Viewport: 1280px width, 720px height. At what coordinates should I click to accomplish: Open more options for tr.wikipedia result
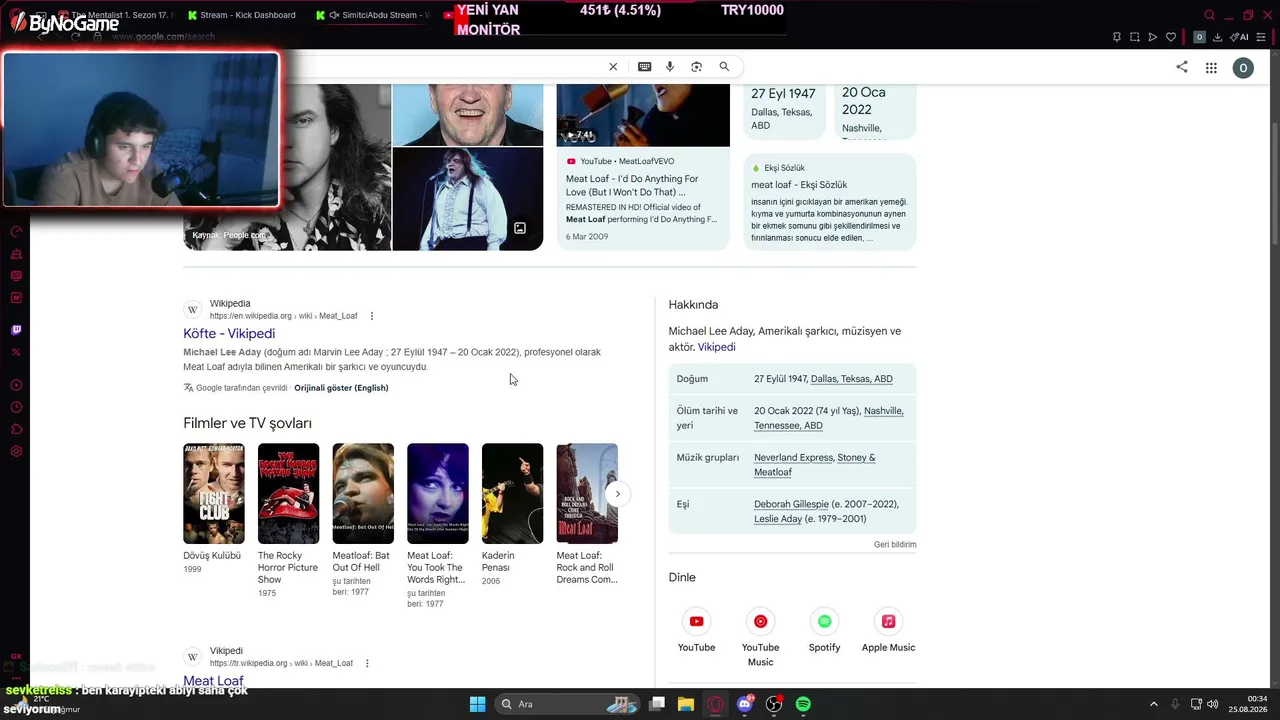tap(367, 663)
